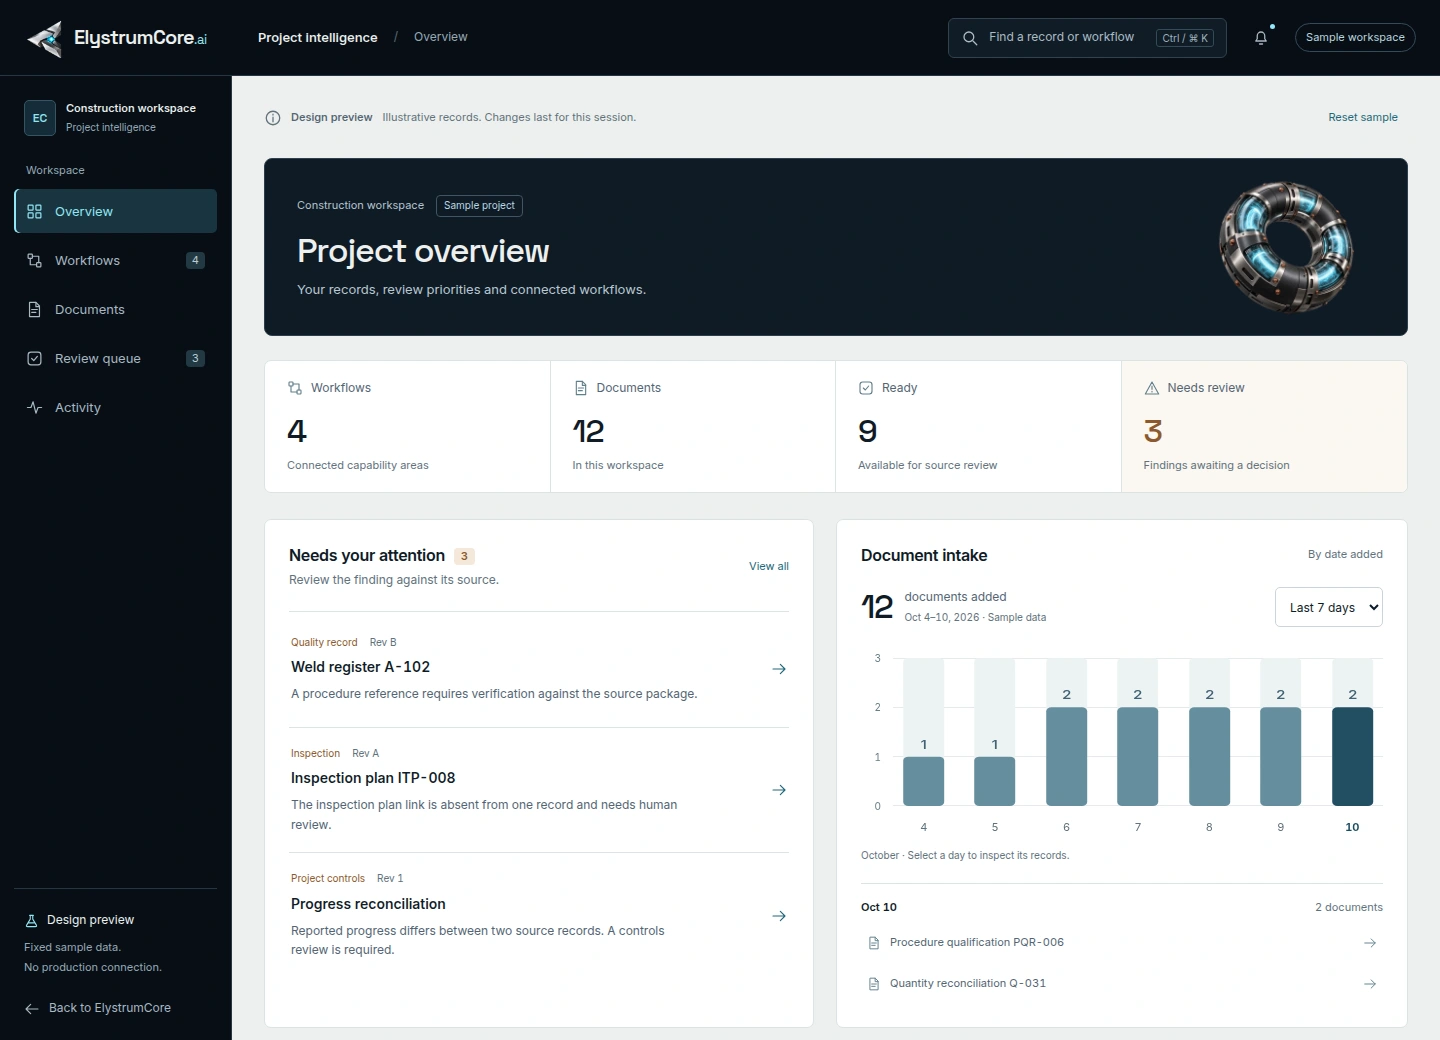Open the notifications bell

(1261, 38)
